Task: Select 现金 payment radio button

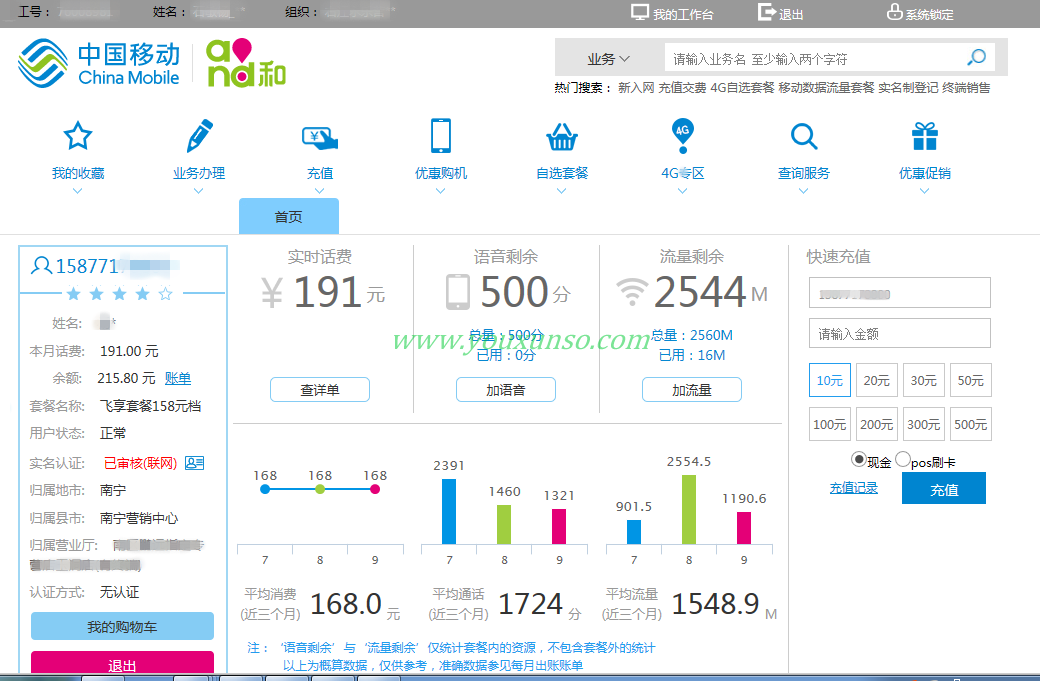Action: click(x=858, y=459)
